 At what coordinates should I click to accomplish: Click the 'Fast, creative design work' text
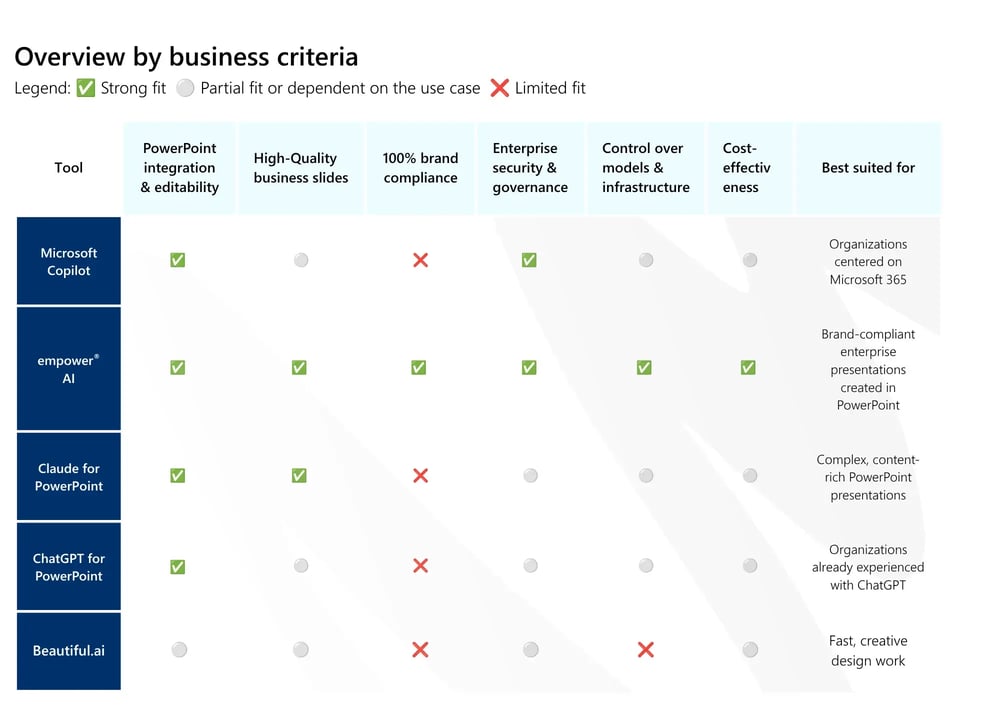tap(868, 650)
